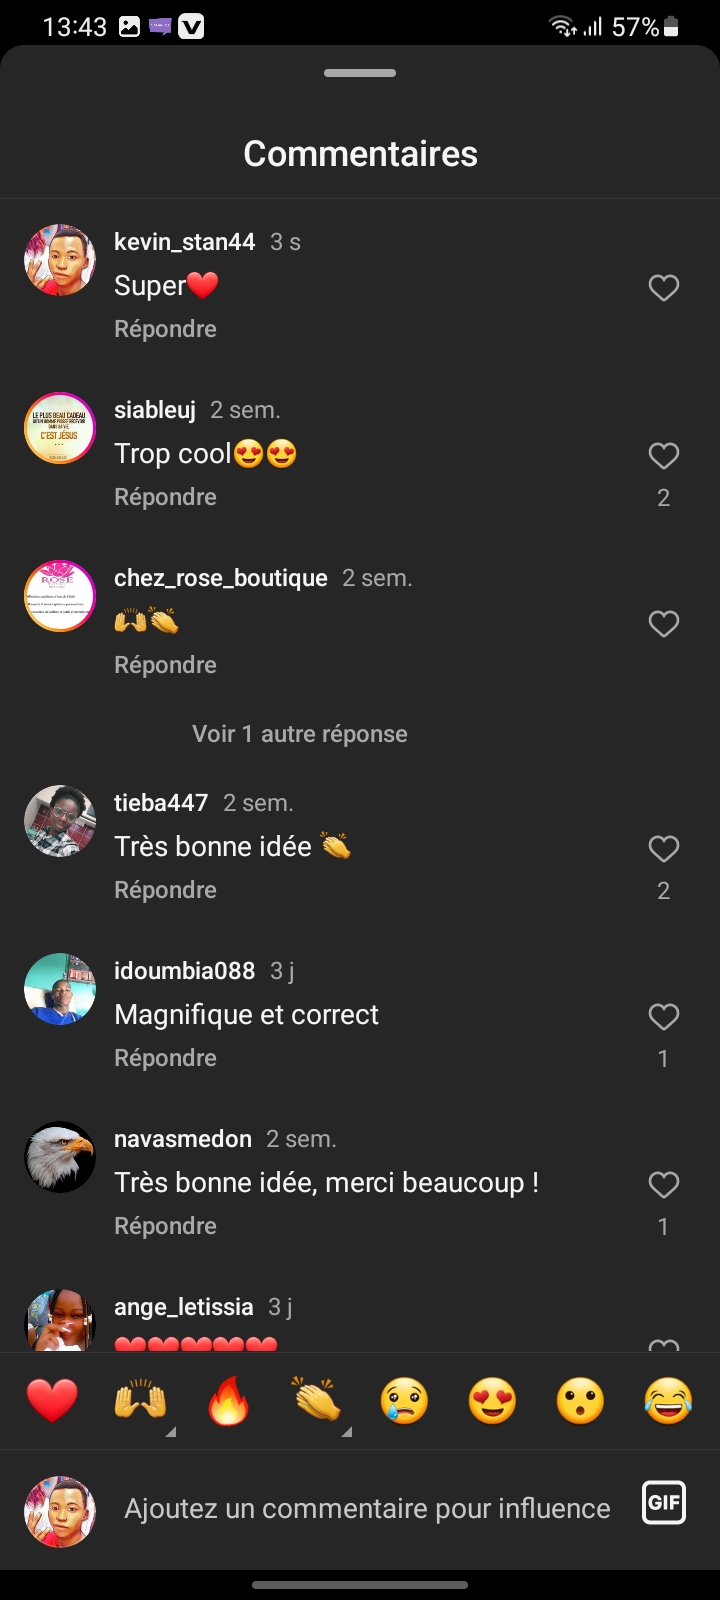Tap the raised hands quick reaction emoji
The height and width of the screenshot is (1600, 720).
pos(140,1400)
